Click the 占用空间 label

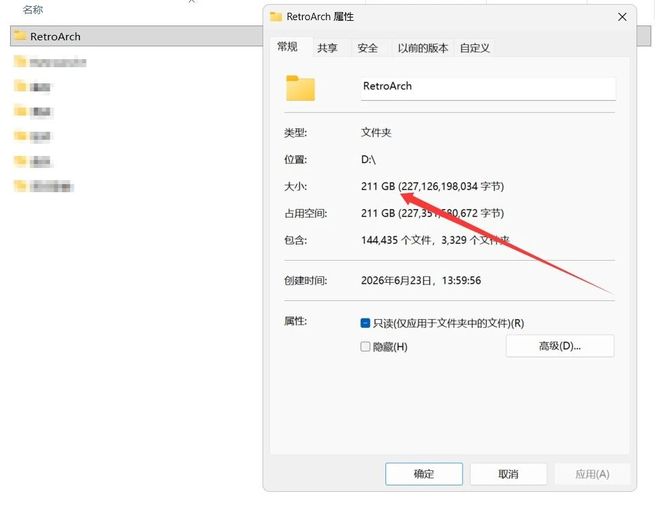[x=306, y=213]
